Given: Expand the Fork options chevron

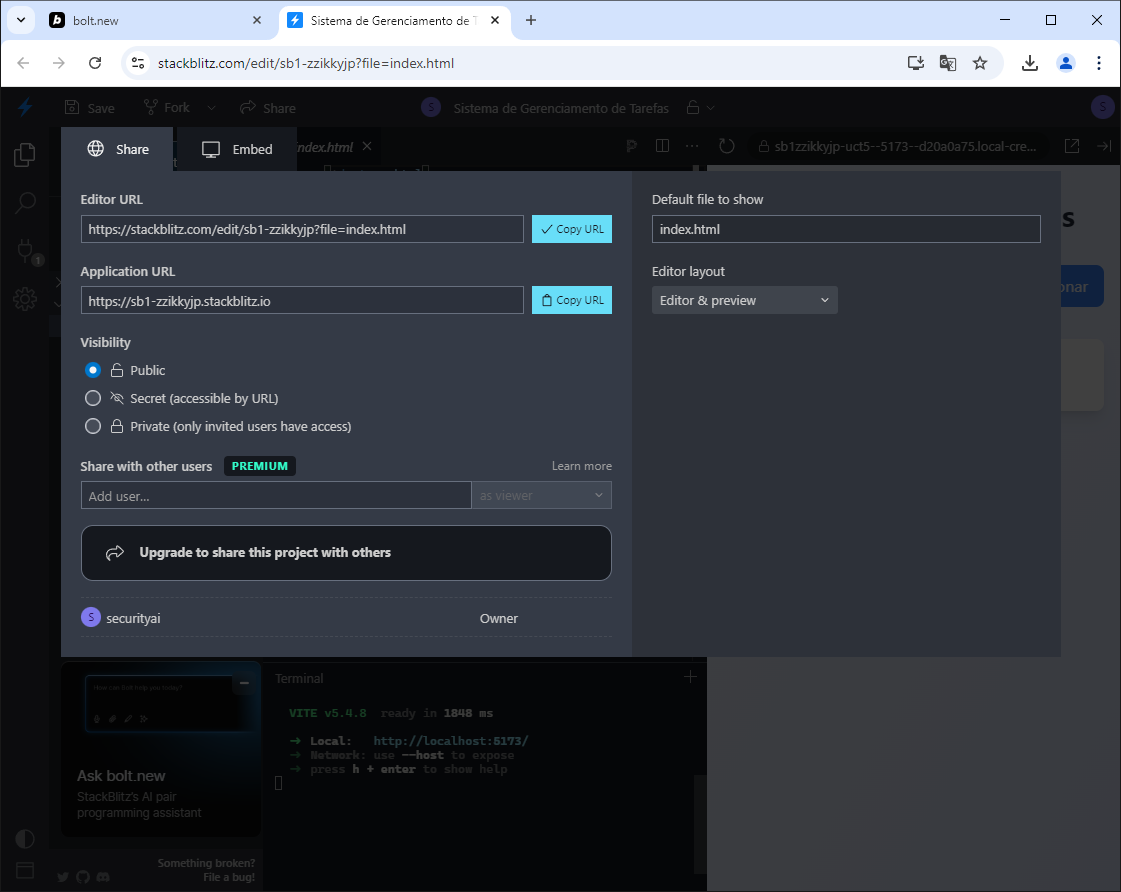Looking at the screenshot, I should (x=211, y=108).
